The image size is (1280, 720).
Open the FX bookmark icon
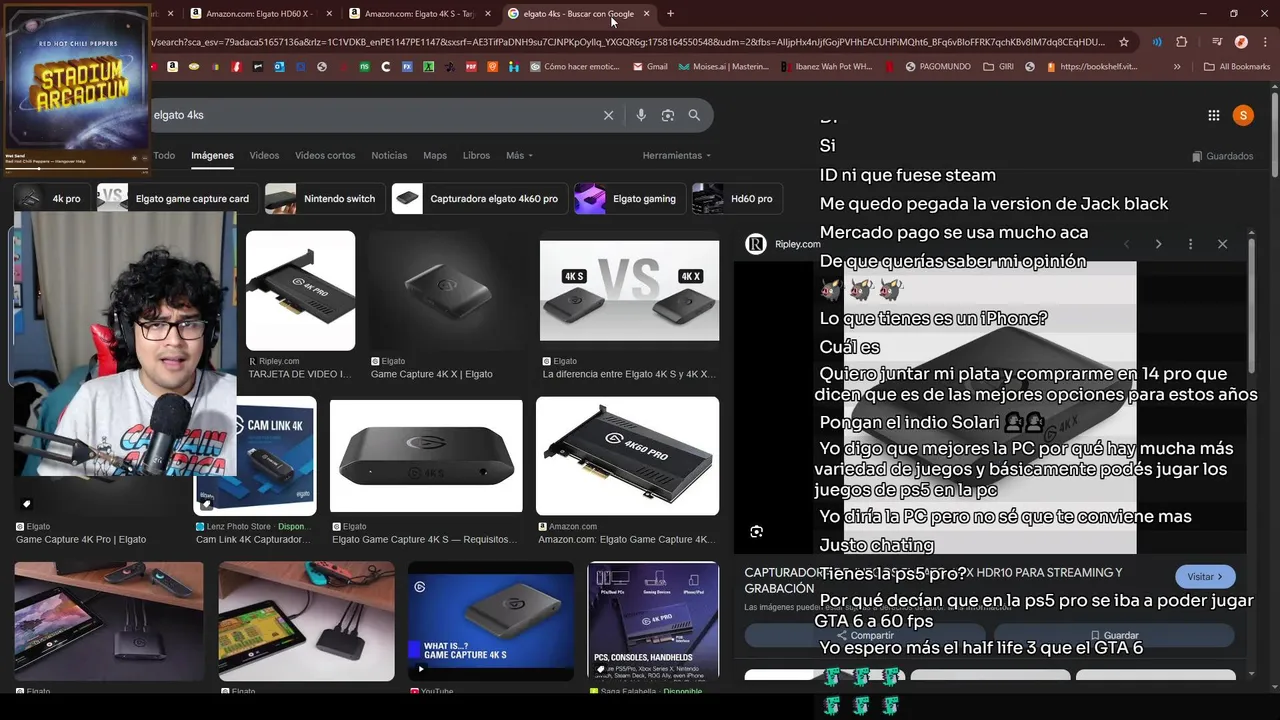[x=407, y=67]
